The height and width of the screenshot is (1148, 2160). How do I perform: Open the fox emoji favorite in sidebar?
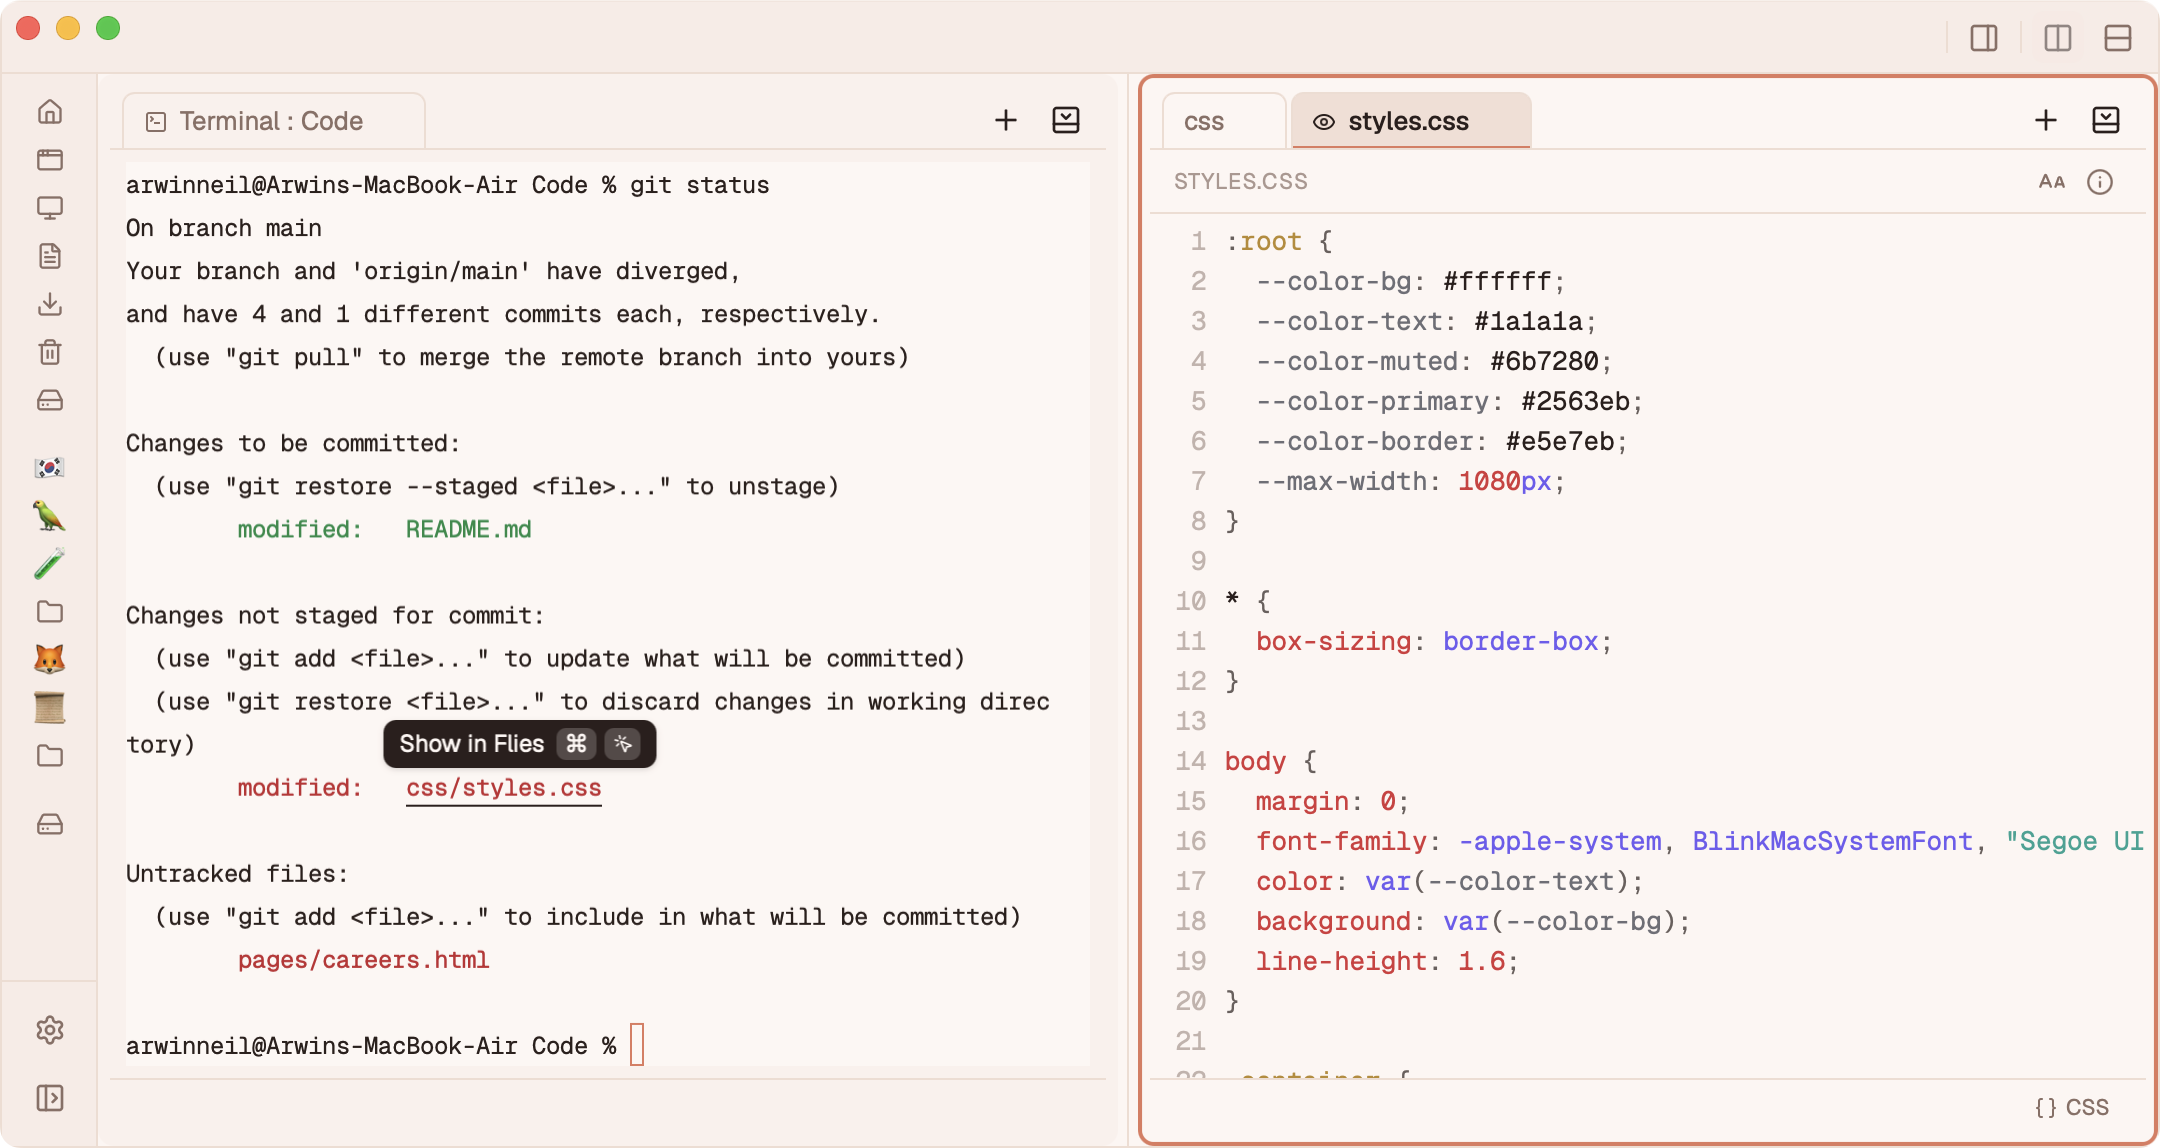point(50,659)
